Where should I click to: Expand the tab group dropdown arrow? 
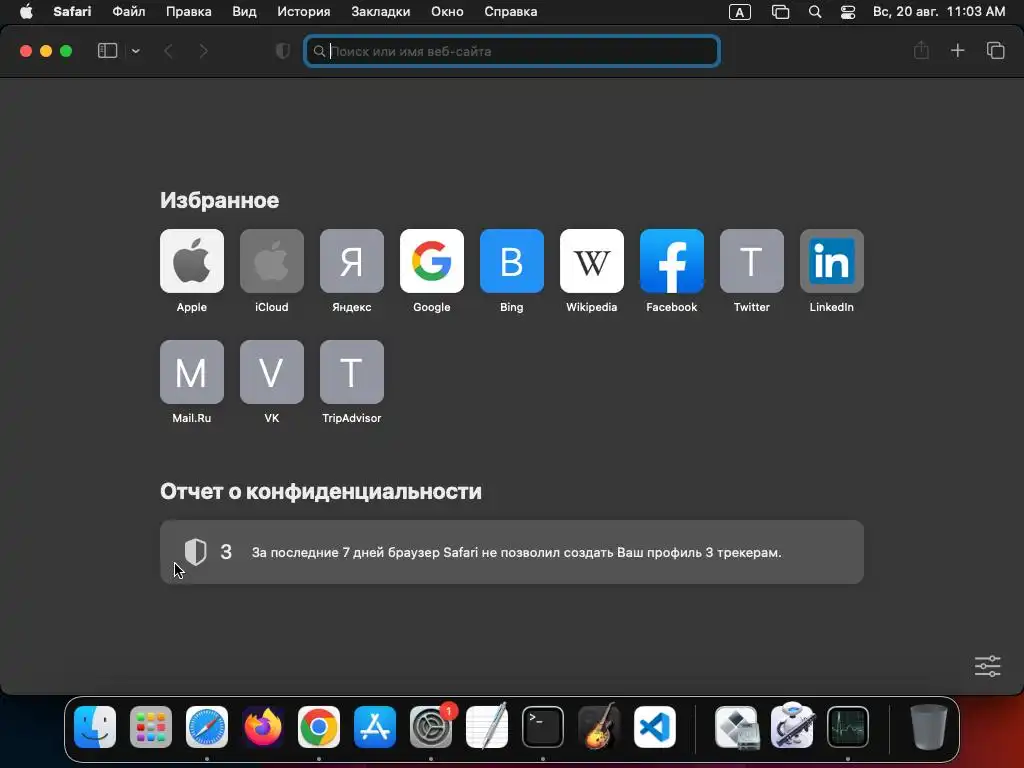pos(135,51)
